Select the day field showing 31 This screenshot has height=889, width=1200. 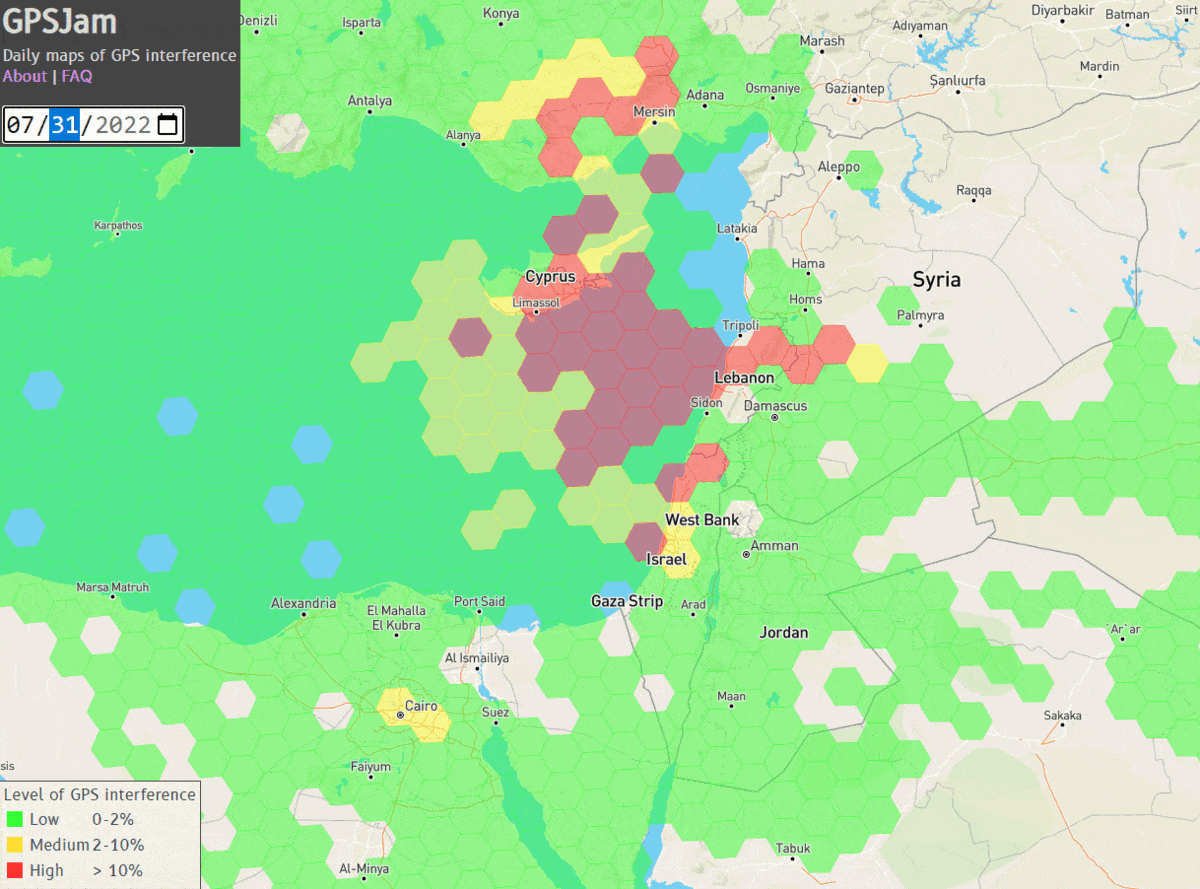coord(62,124)
